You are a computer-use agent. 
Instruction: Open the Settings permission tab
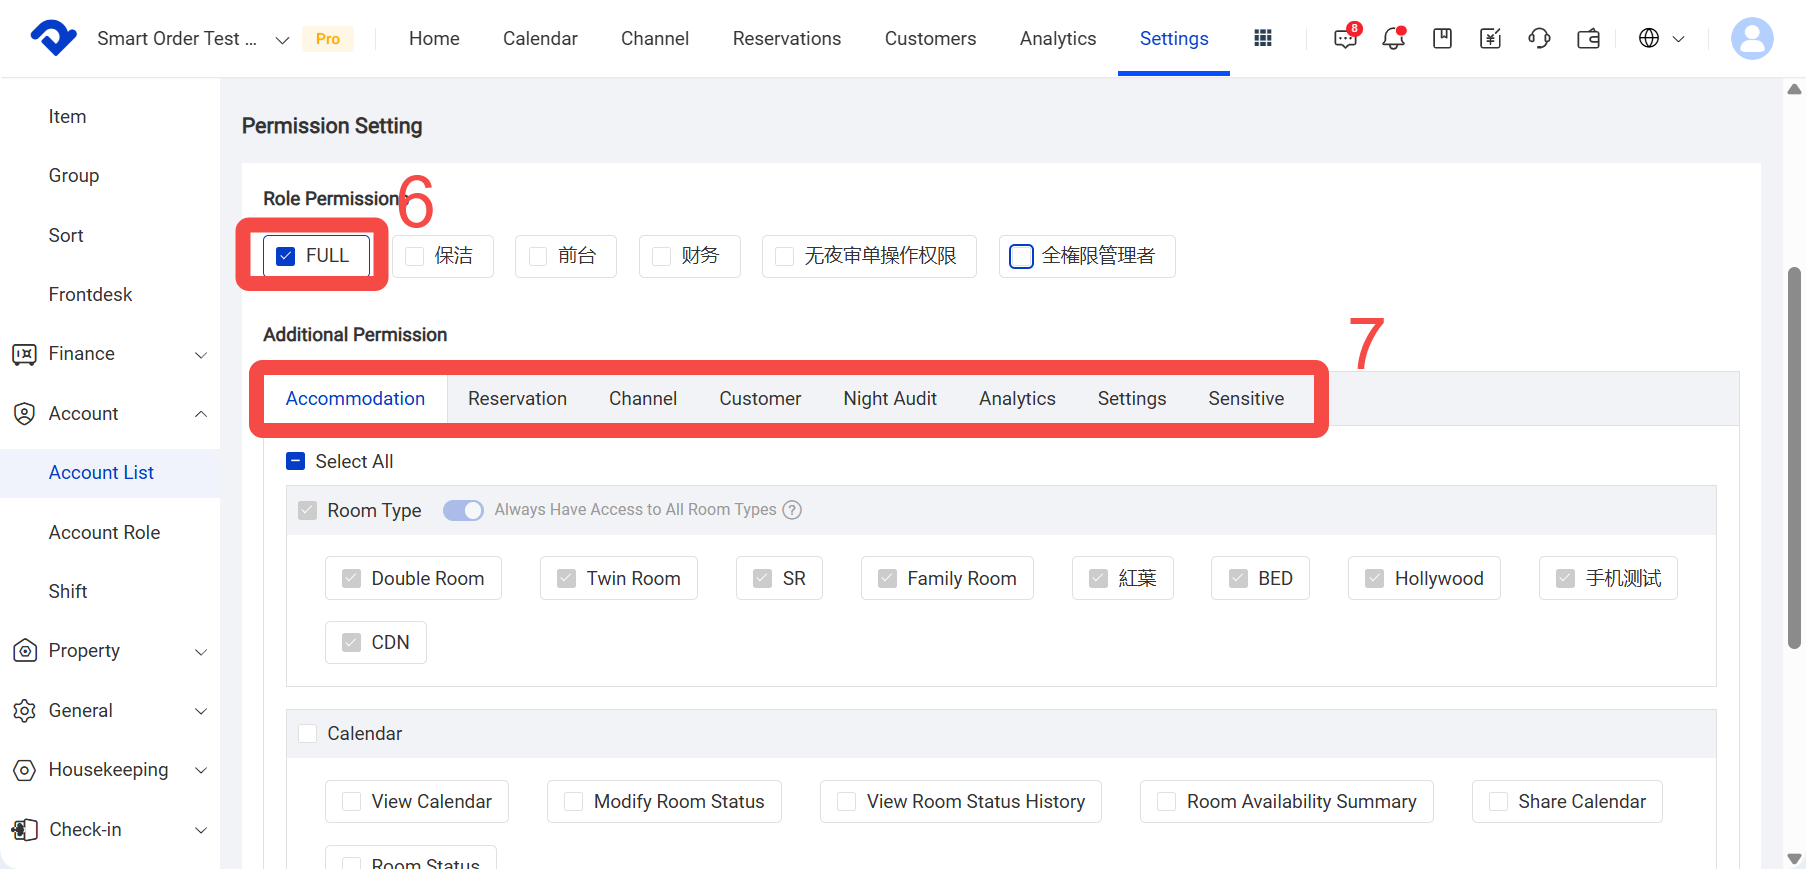1132,399
